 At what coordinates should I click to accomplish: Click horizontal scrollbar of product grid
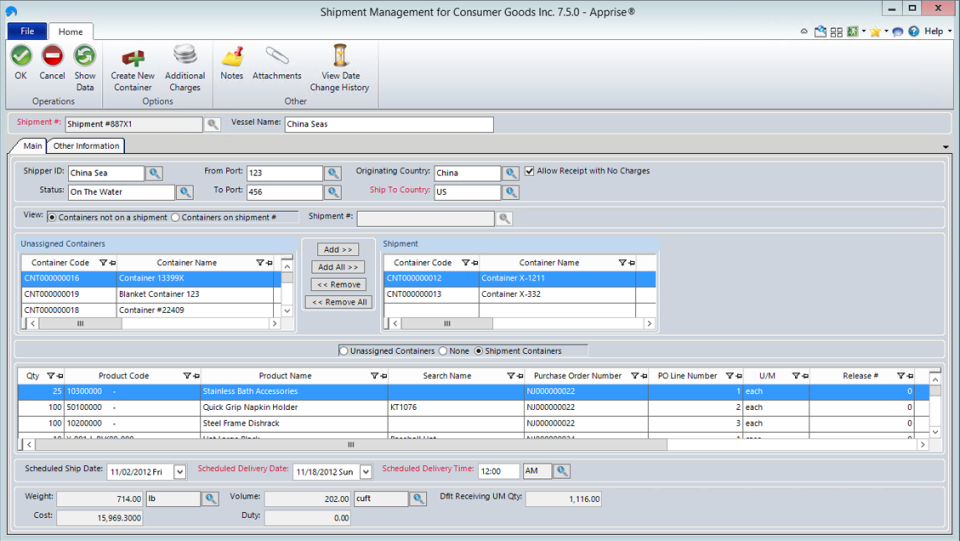tap(475, 445)
